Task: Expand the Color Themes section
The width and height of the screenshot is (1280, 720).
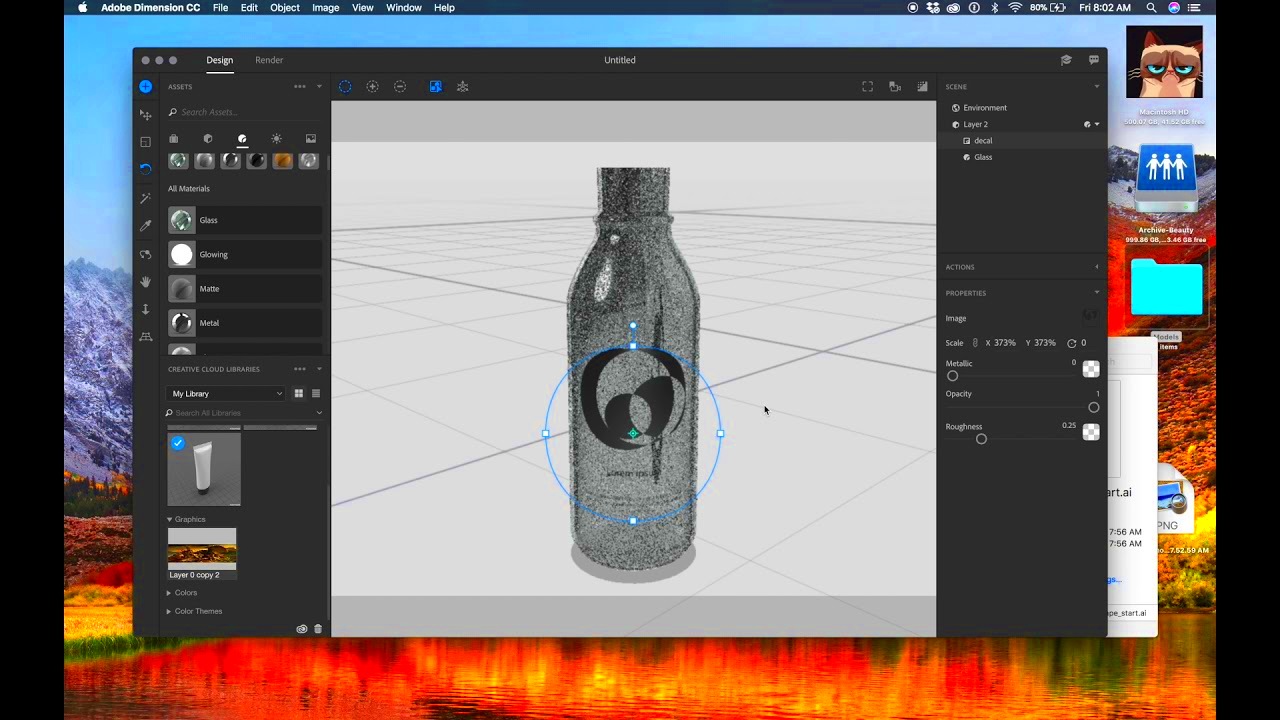Action: (169, 611)
